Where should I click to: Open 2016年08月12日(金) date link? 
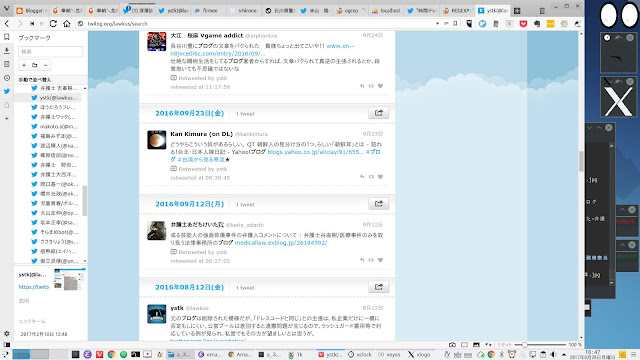(189, 287)
